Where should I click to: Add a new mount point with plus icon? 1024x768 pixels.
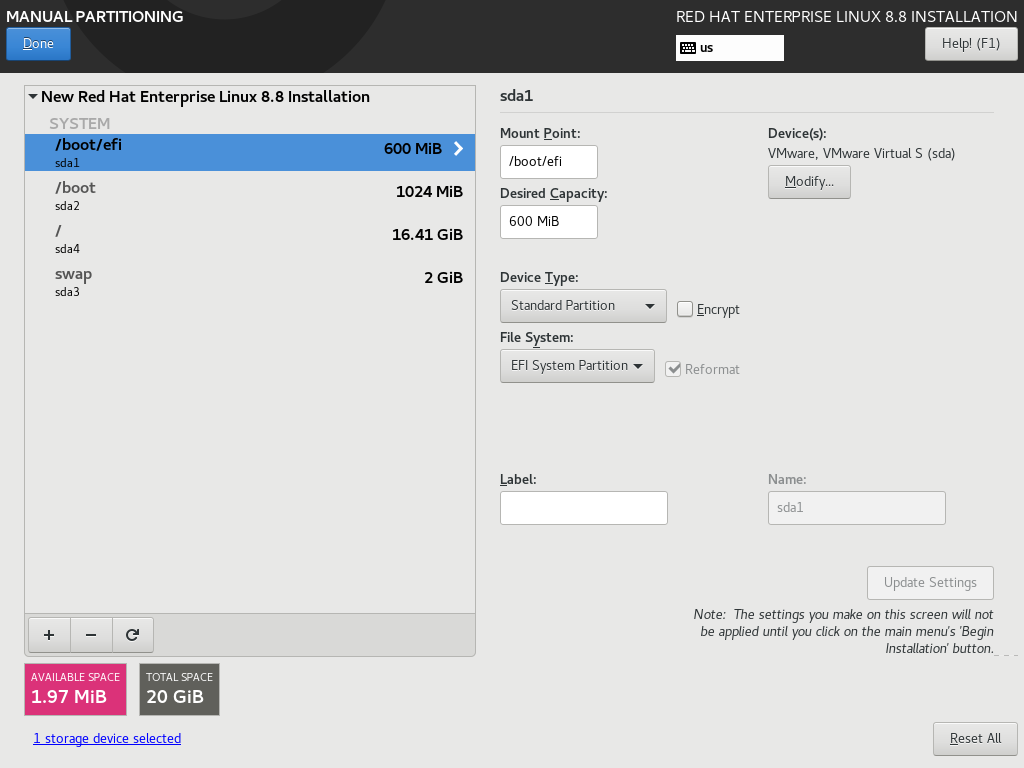click(x=49, y=635)
